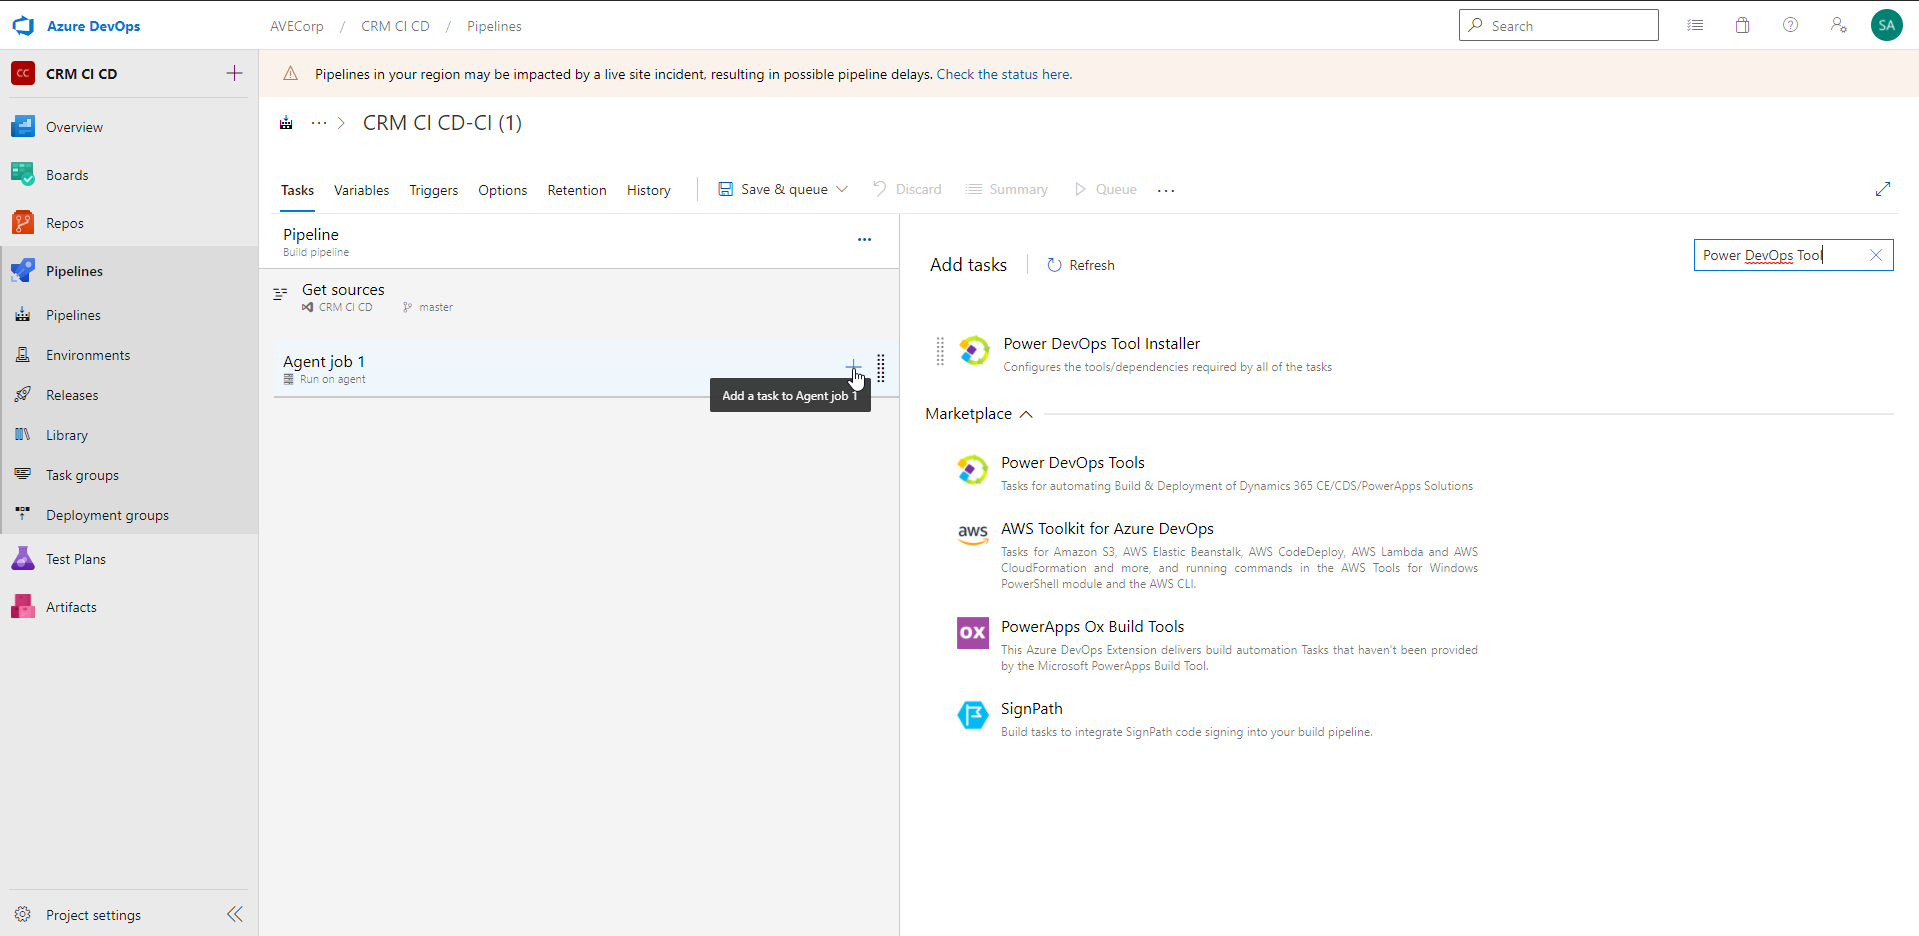Click the aws logo icon
Image resolution: width=1919 pixels, height=936 pixels.
(x=972, y=533)
